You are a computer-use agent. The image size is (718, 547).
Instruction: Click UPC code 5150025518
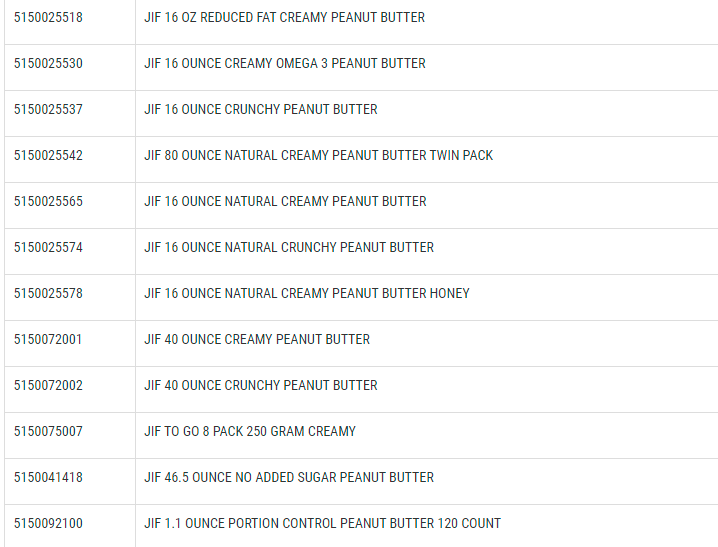[48, 18]
